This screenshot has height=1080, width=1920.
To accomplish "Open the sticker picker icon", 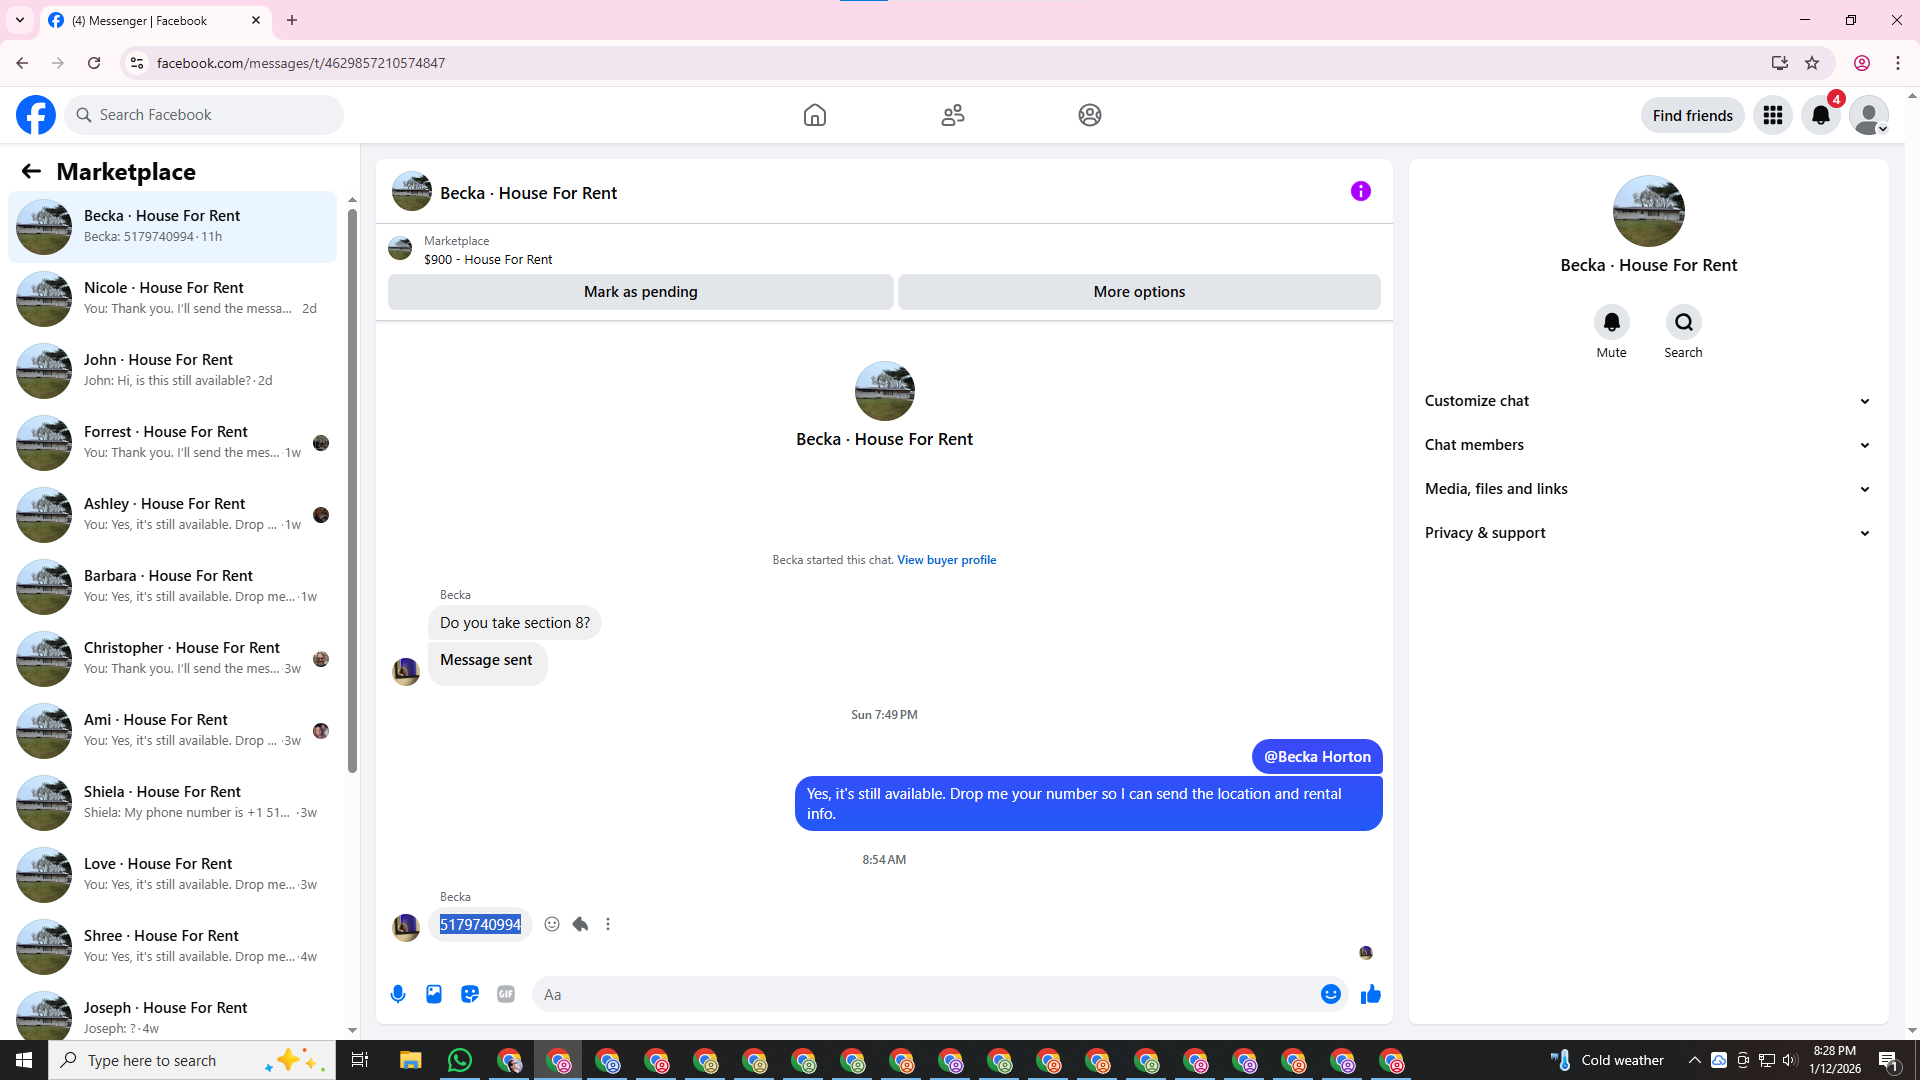I will 470,994.
